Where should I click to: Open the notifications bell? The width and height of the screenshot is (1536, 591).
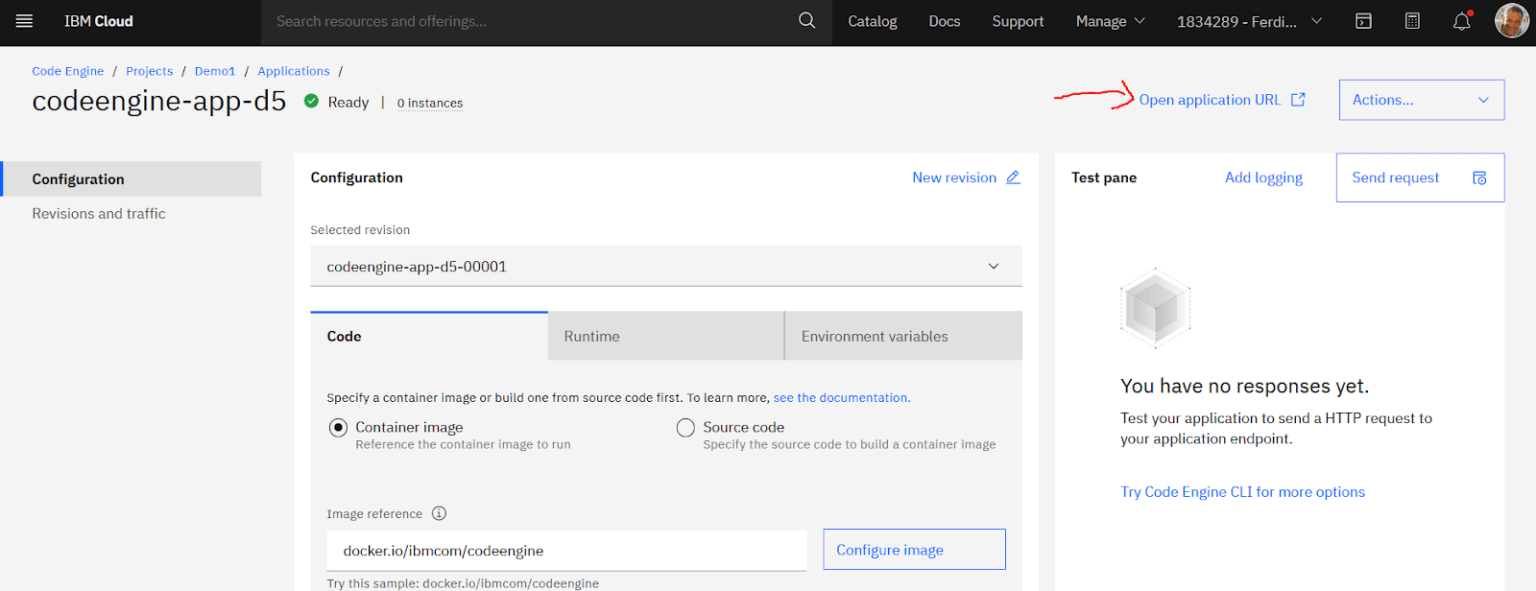1460,21
